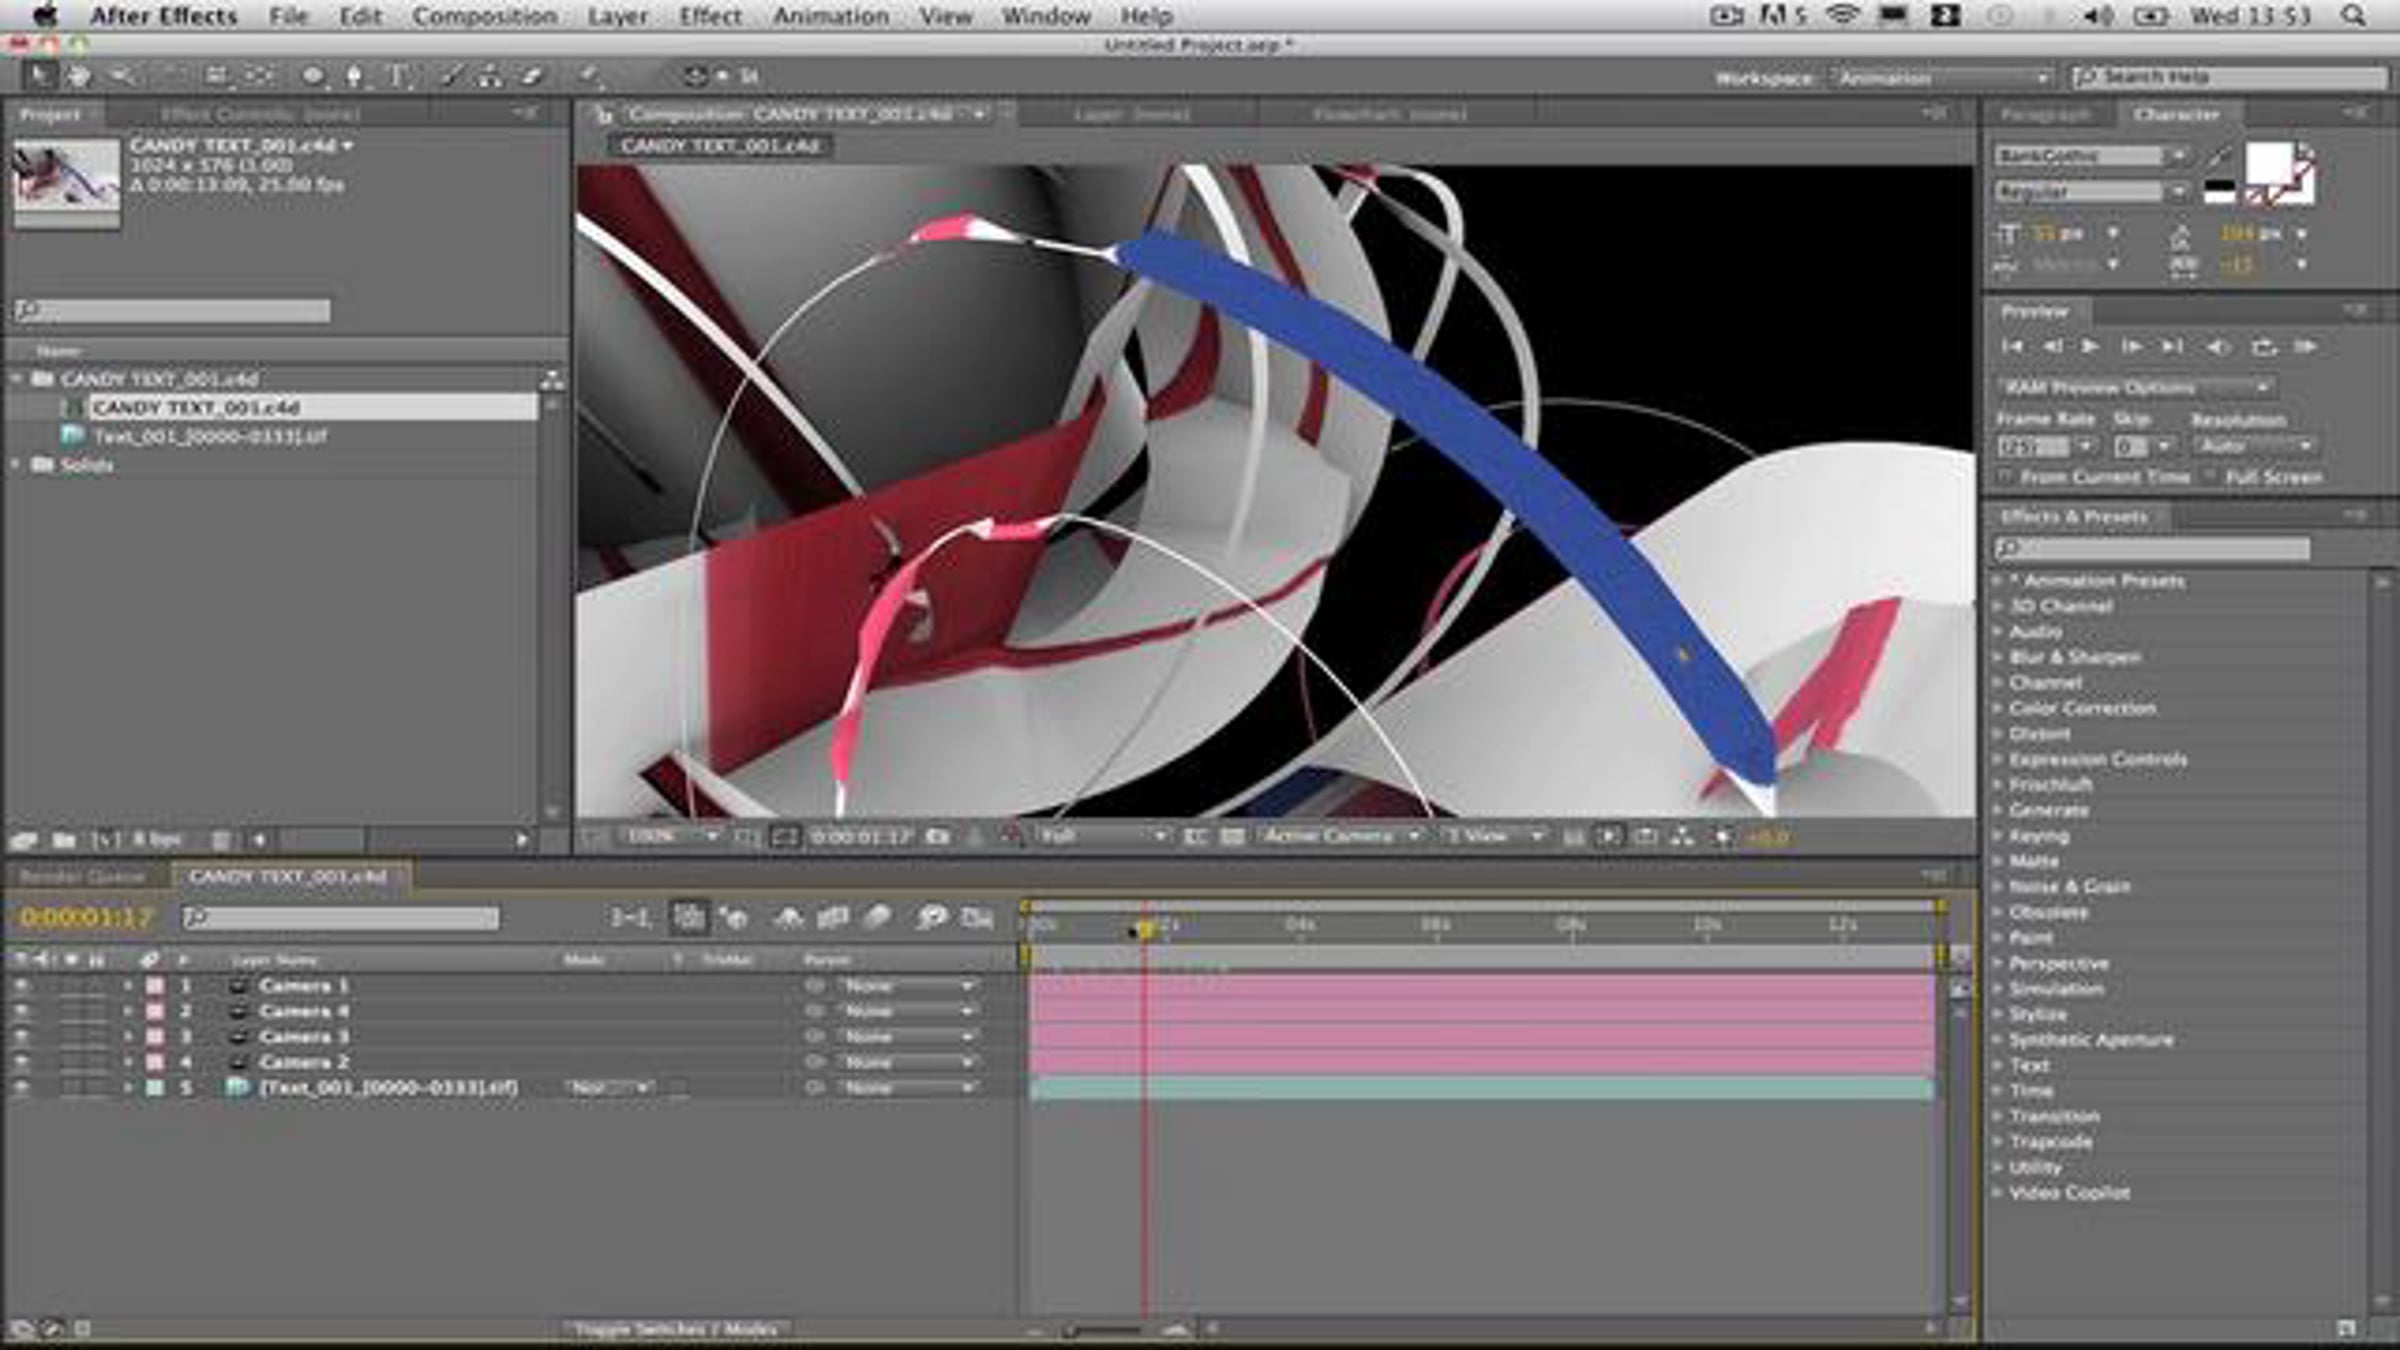2400x1350 pixels.
Task: Open Comp Flowchart from viewer bar
Action: pos(1683,836)
